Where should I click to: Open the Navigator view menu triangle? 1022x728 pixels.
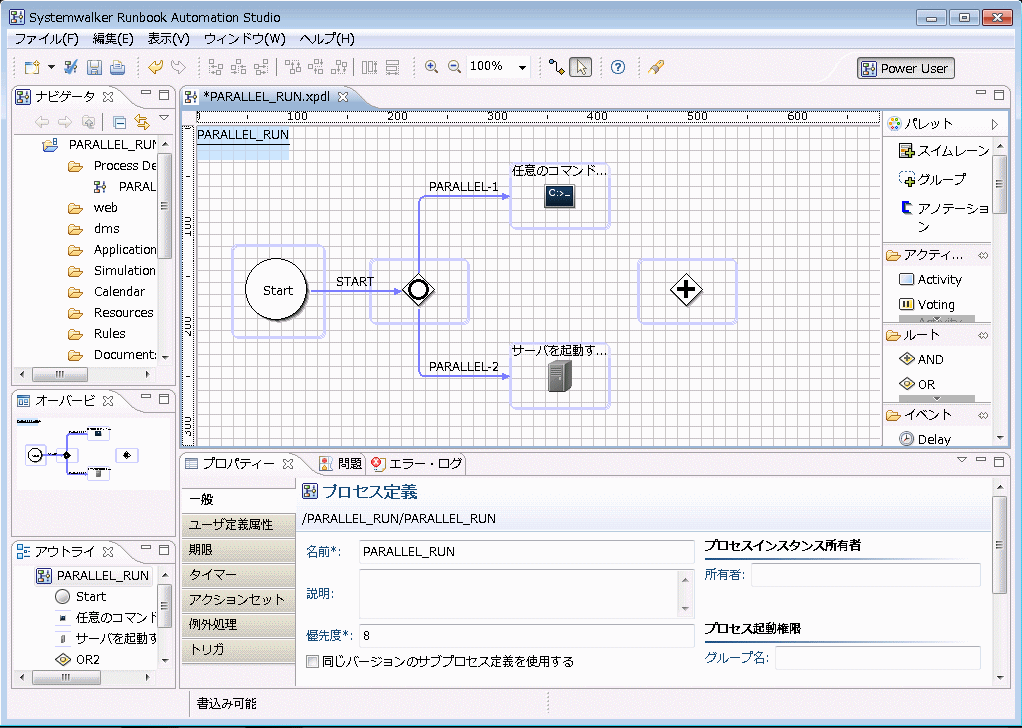click(164, 118)
